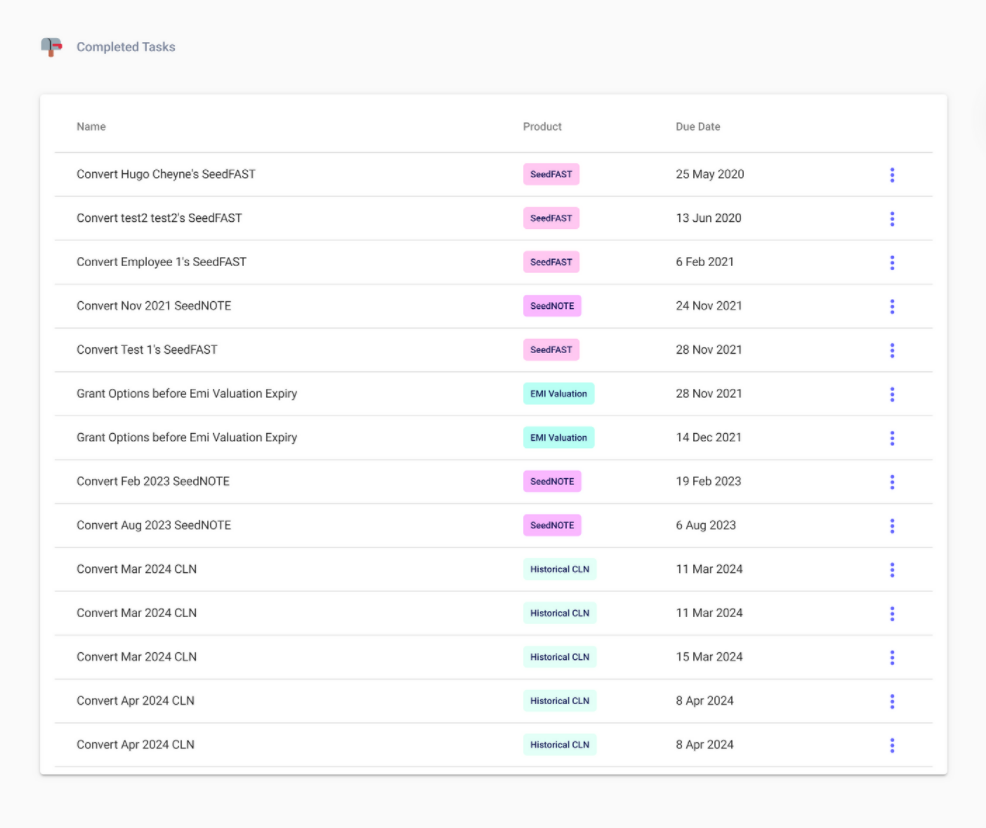Click the Grant Options task name due 14 Dec 2021
This screenshot has height=828, width=986.
[x=187, y=438]
